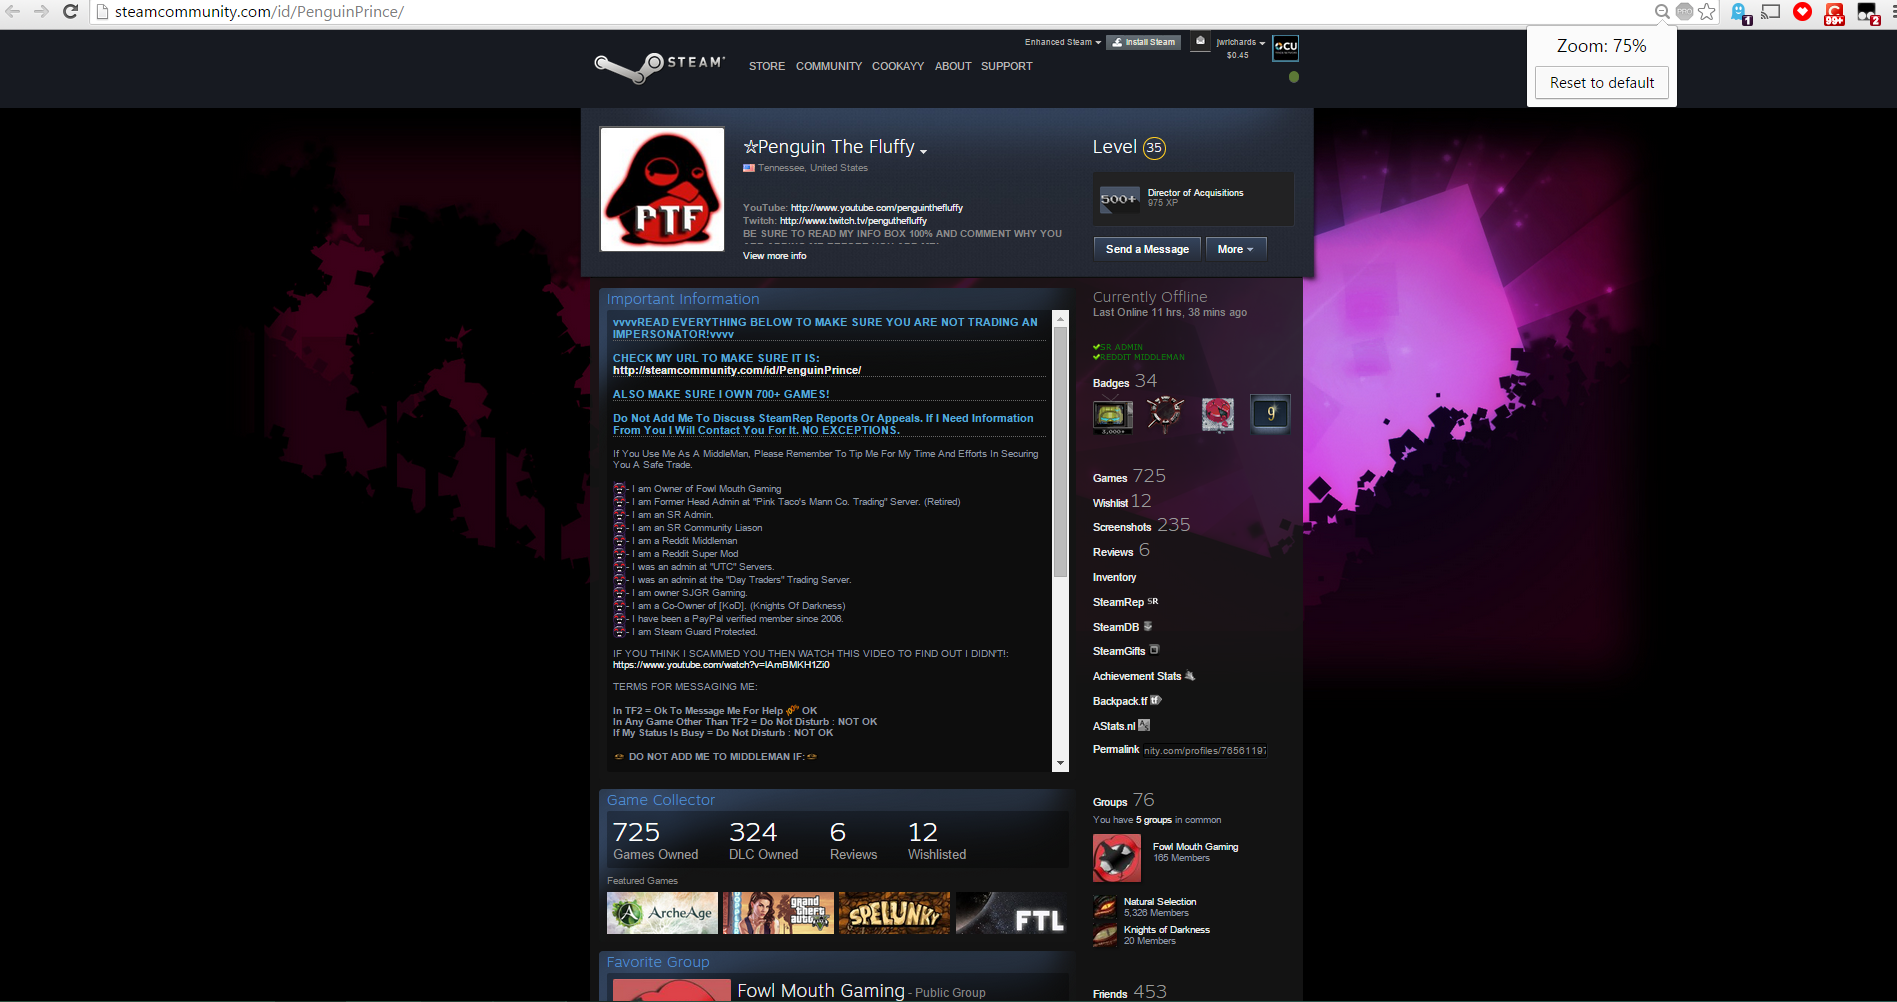Click the Backpack.tf tag icon
1897x1002 pixels.
pos(1156,700)
